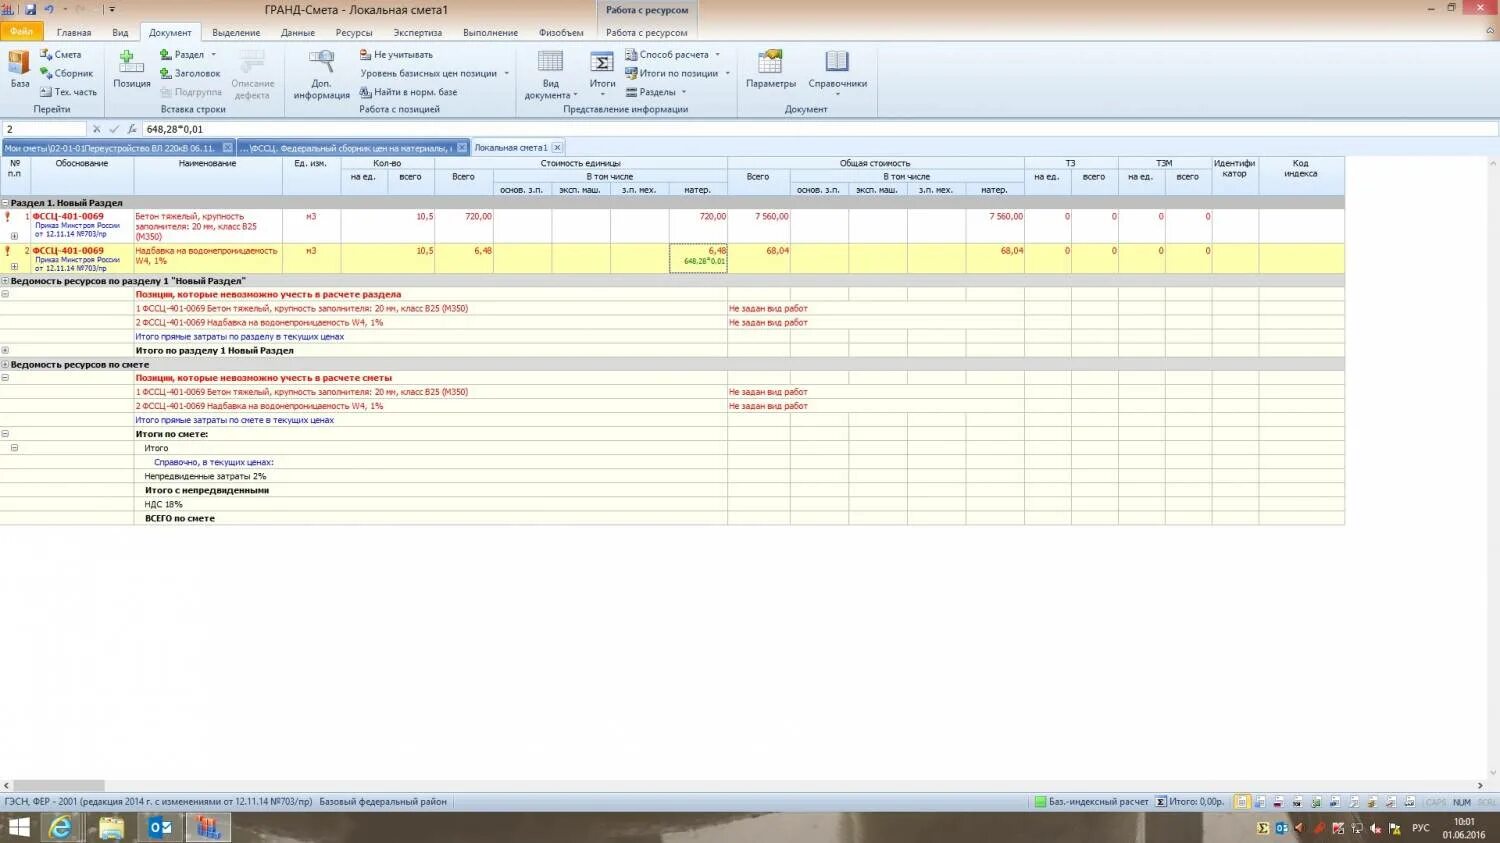Insert a Заголовок row
This screenshot has width=1500, height=843.
coord(190,73)
